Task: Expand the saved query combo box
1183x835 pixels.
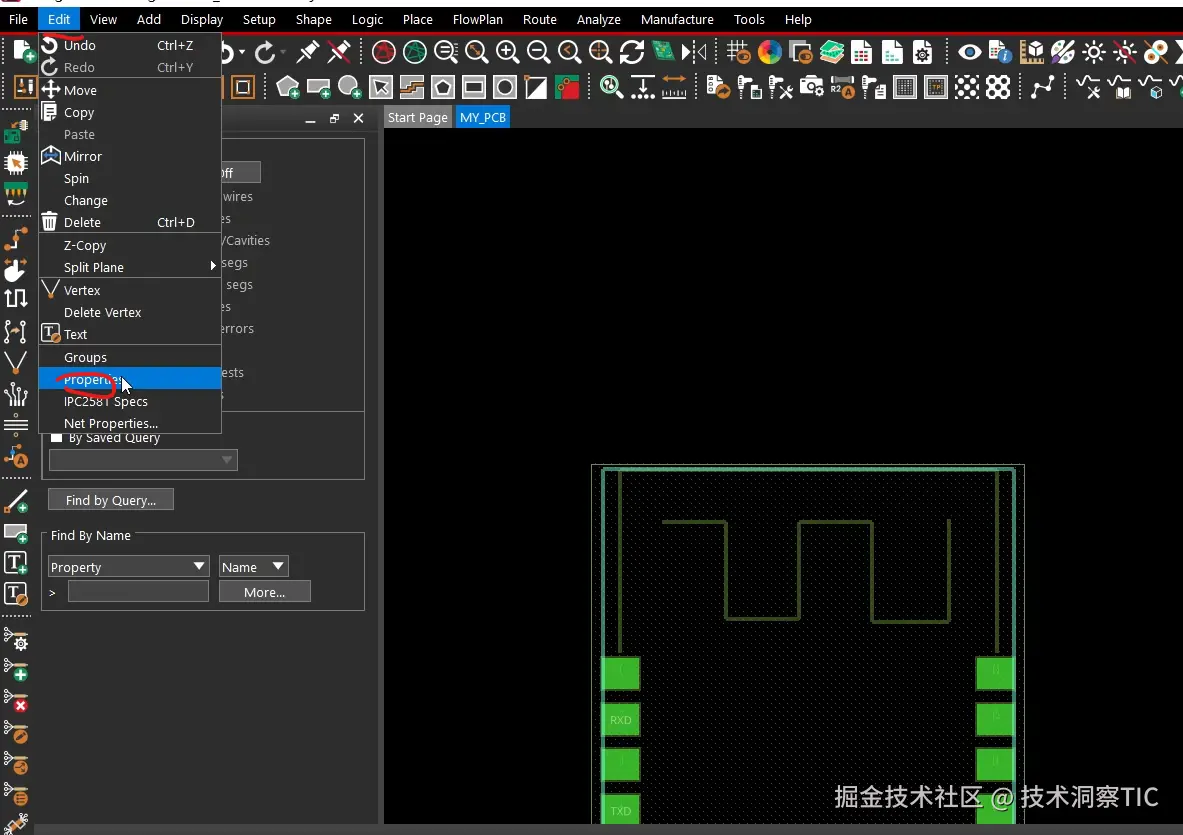Action: 143,460
